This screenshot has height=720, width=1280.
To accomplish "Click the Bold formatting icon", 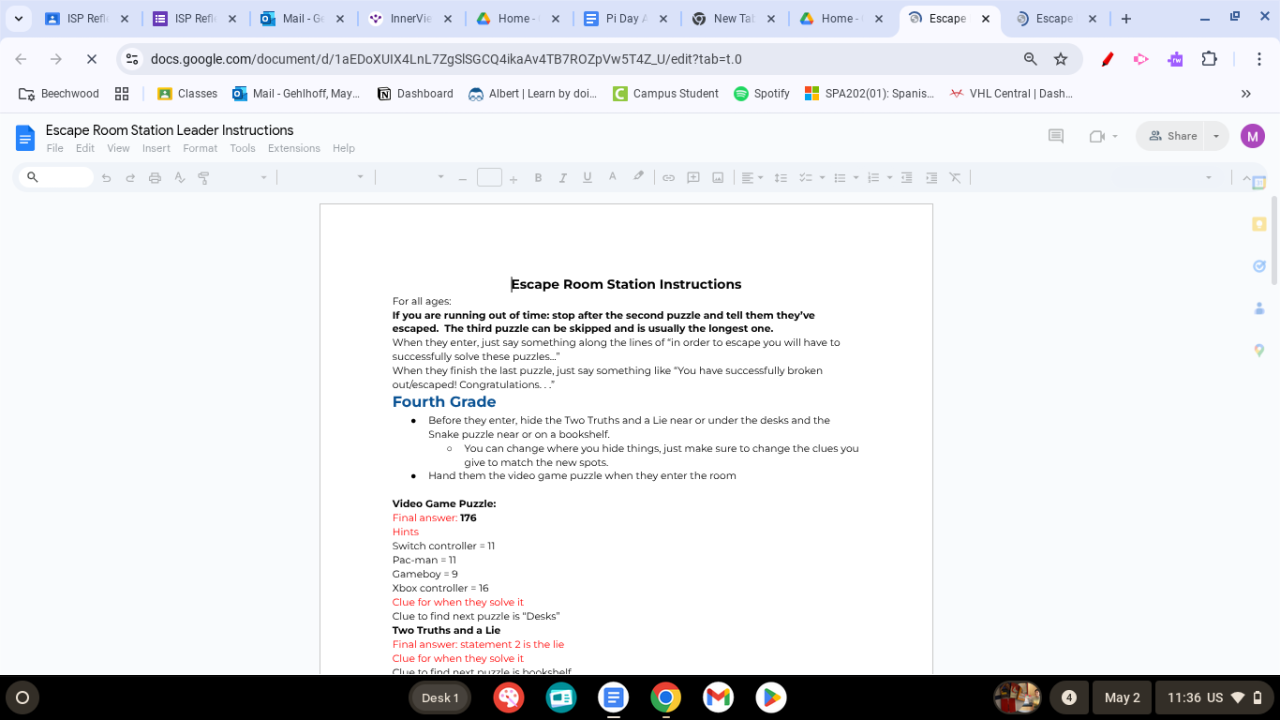I will point(538,178).
